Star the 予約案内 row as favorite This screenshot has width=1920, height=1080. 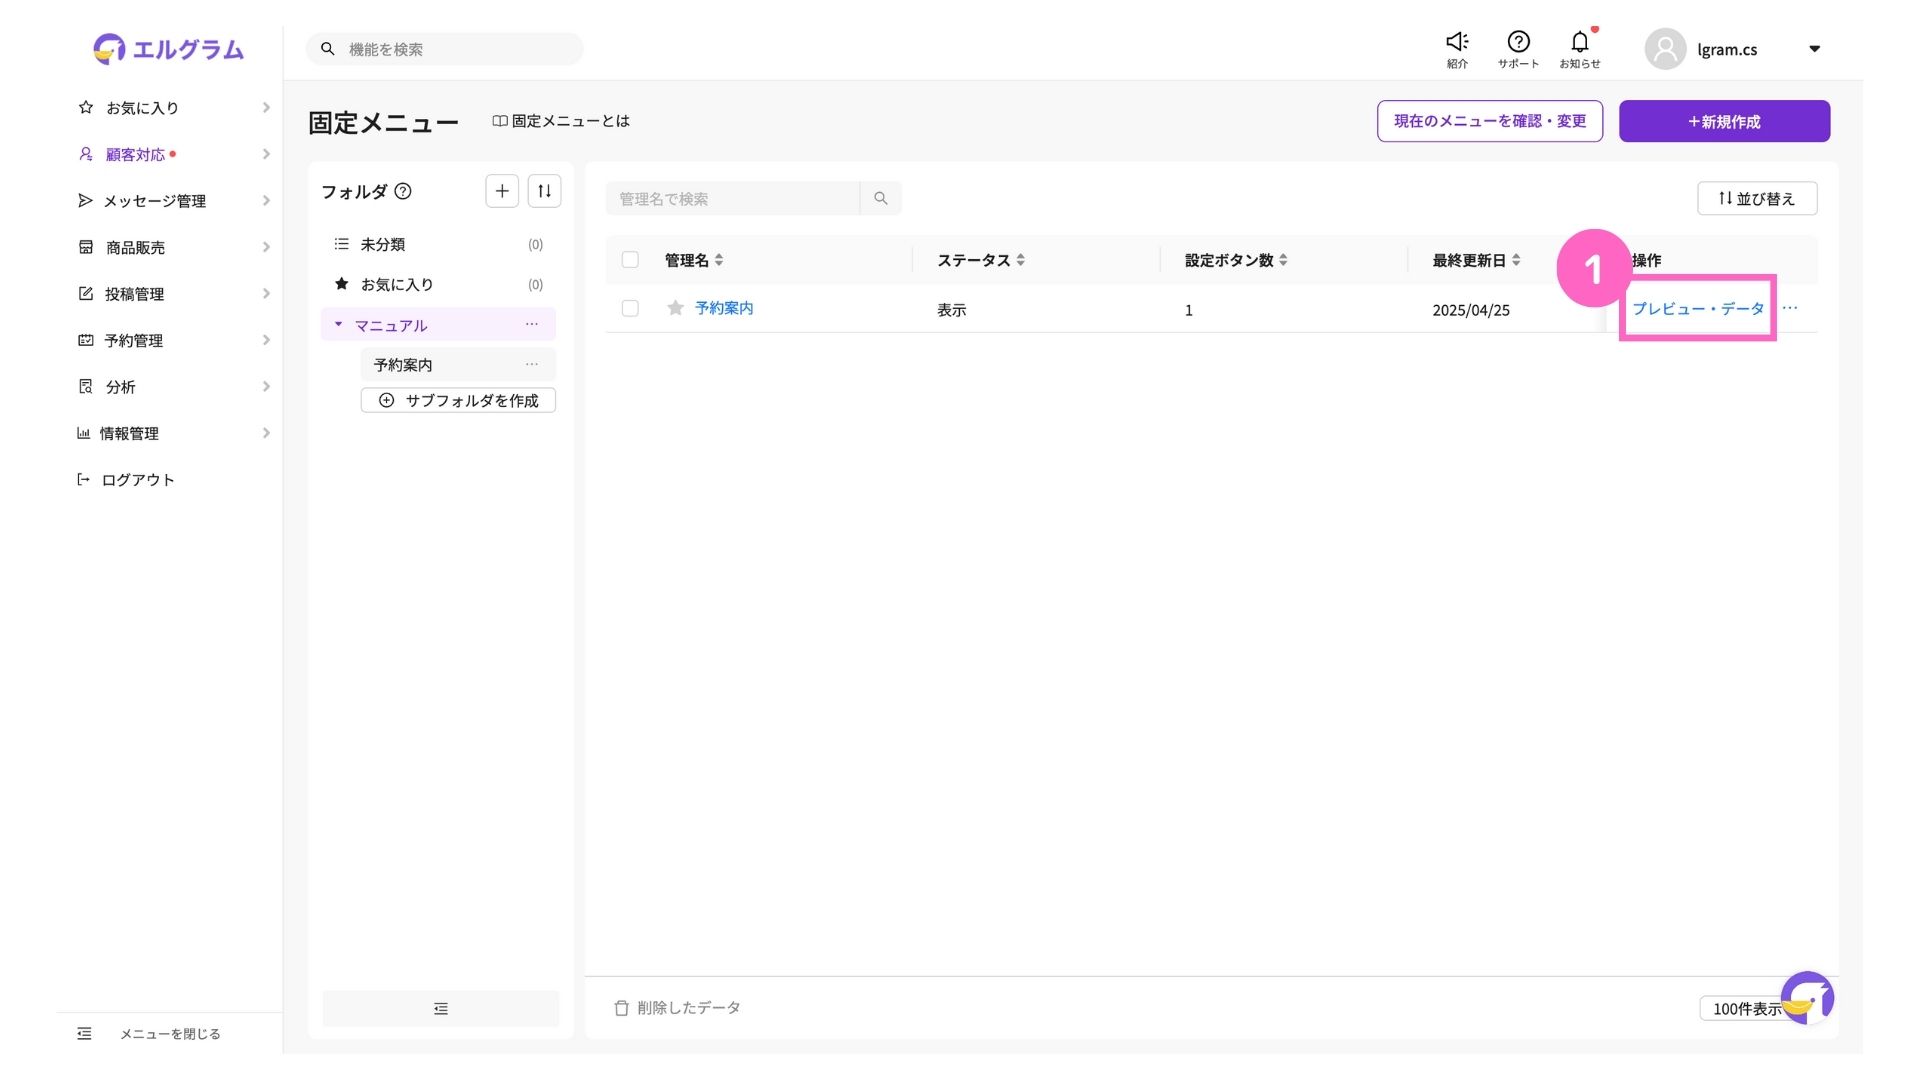point(675,308)
